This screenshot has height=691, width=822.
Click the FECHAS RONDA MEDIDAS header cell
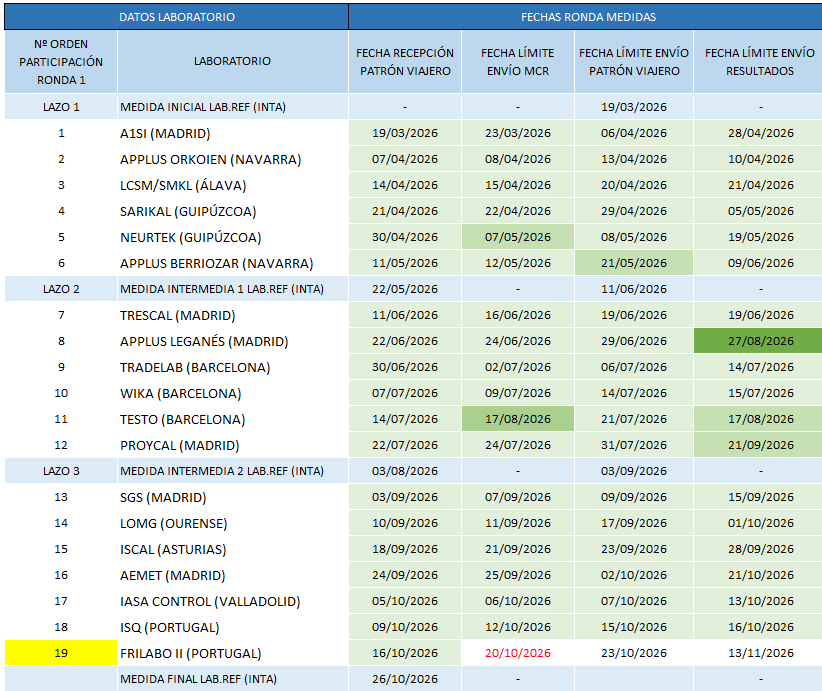click(588, 17)
